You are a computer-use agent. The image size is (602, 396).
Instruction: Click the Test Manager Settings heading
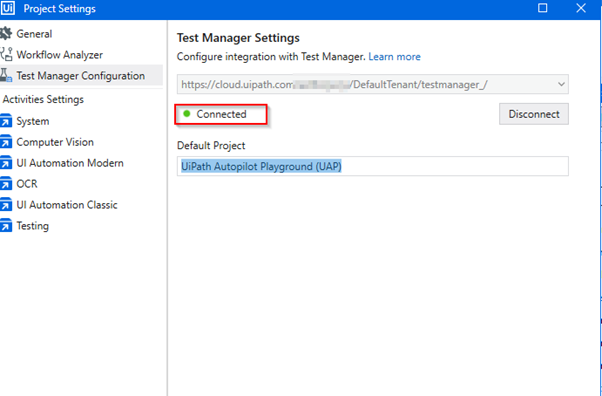pos(238,38)
